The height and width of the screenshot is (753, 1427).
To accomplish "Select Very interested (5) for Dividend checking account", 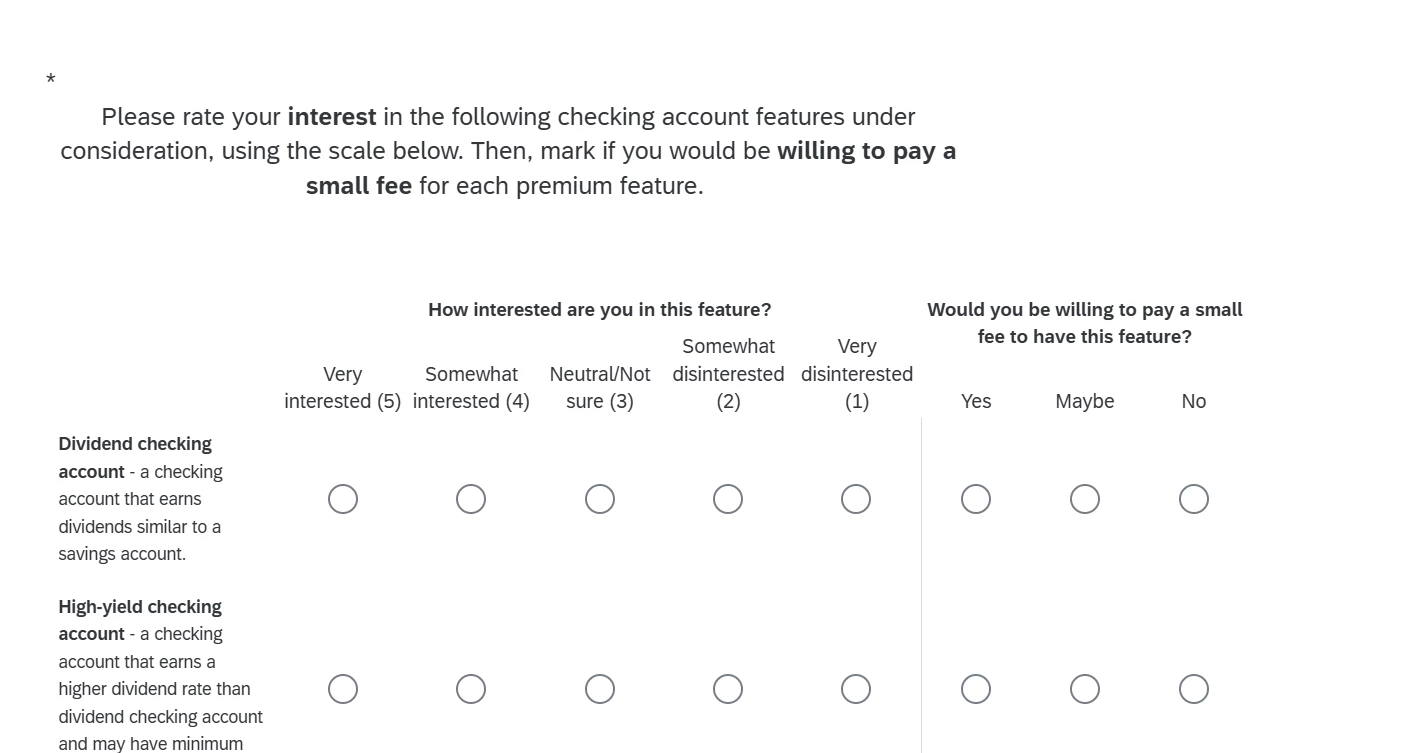I will click(343, 499).
